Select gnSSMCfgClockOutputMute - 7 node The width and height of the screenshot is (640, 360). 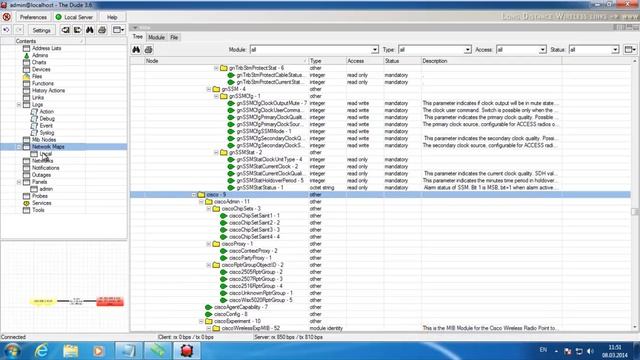click(x=271, y=103)
